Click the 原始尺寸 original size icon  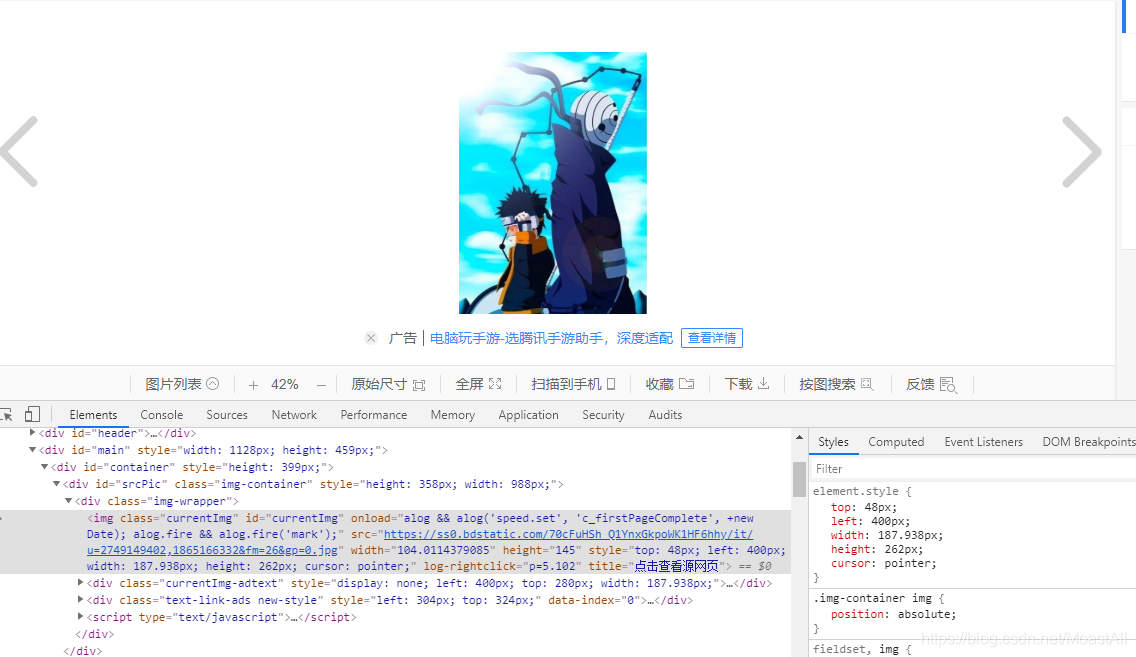pos(419,383)
